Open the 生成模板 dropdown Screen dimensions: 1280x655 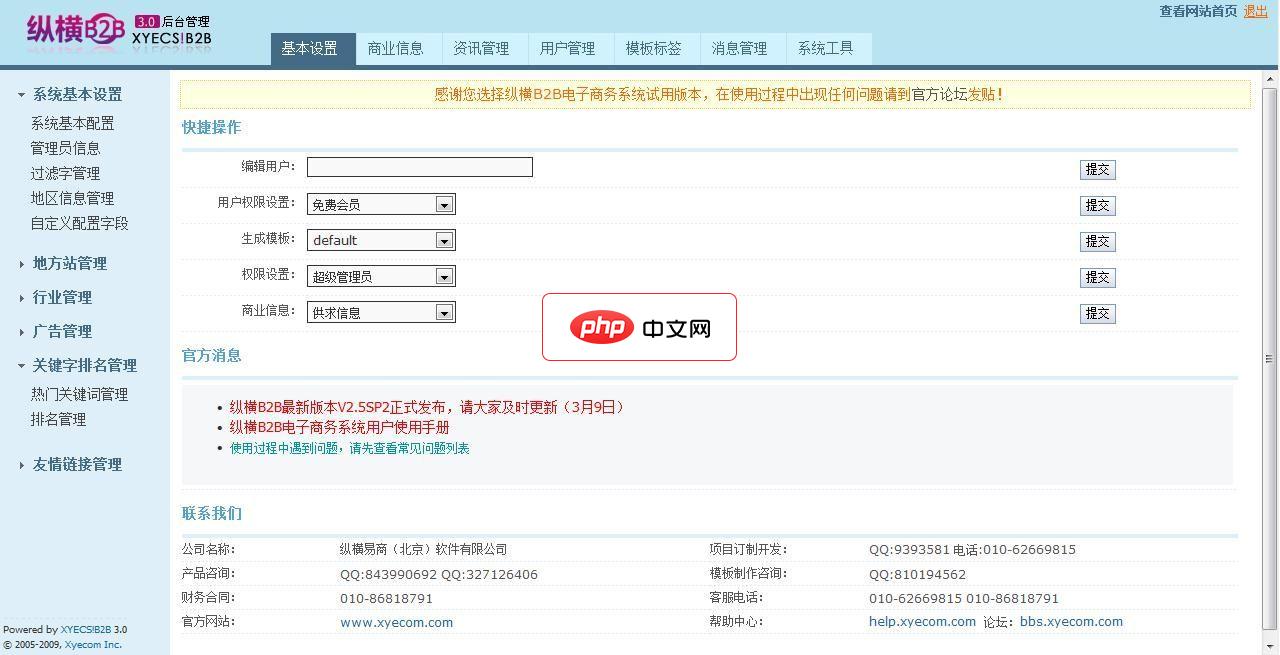(x=381, y=240)
